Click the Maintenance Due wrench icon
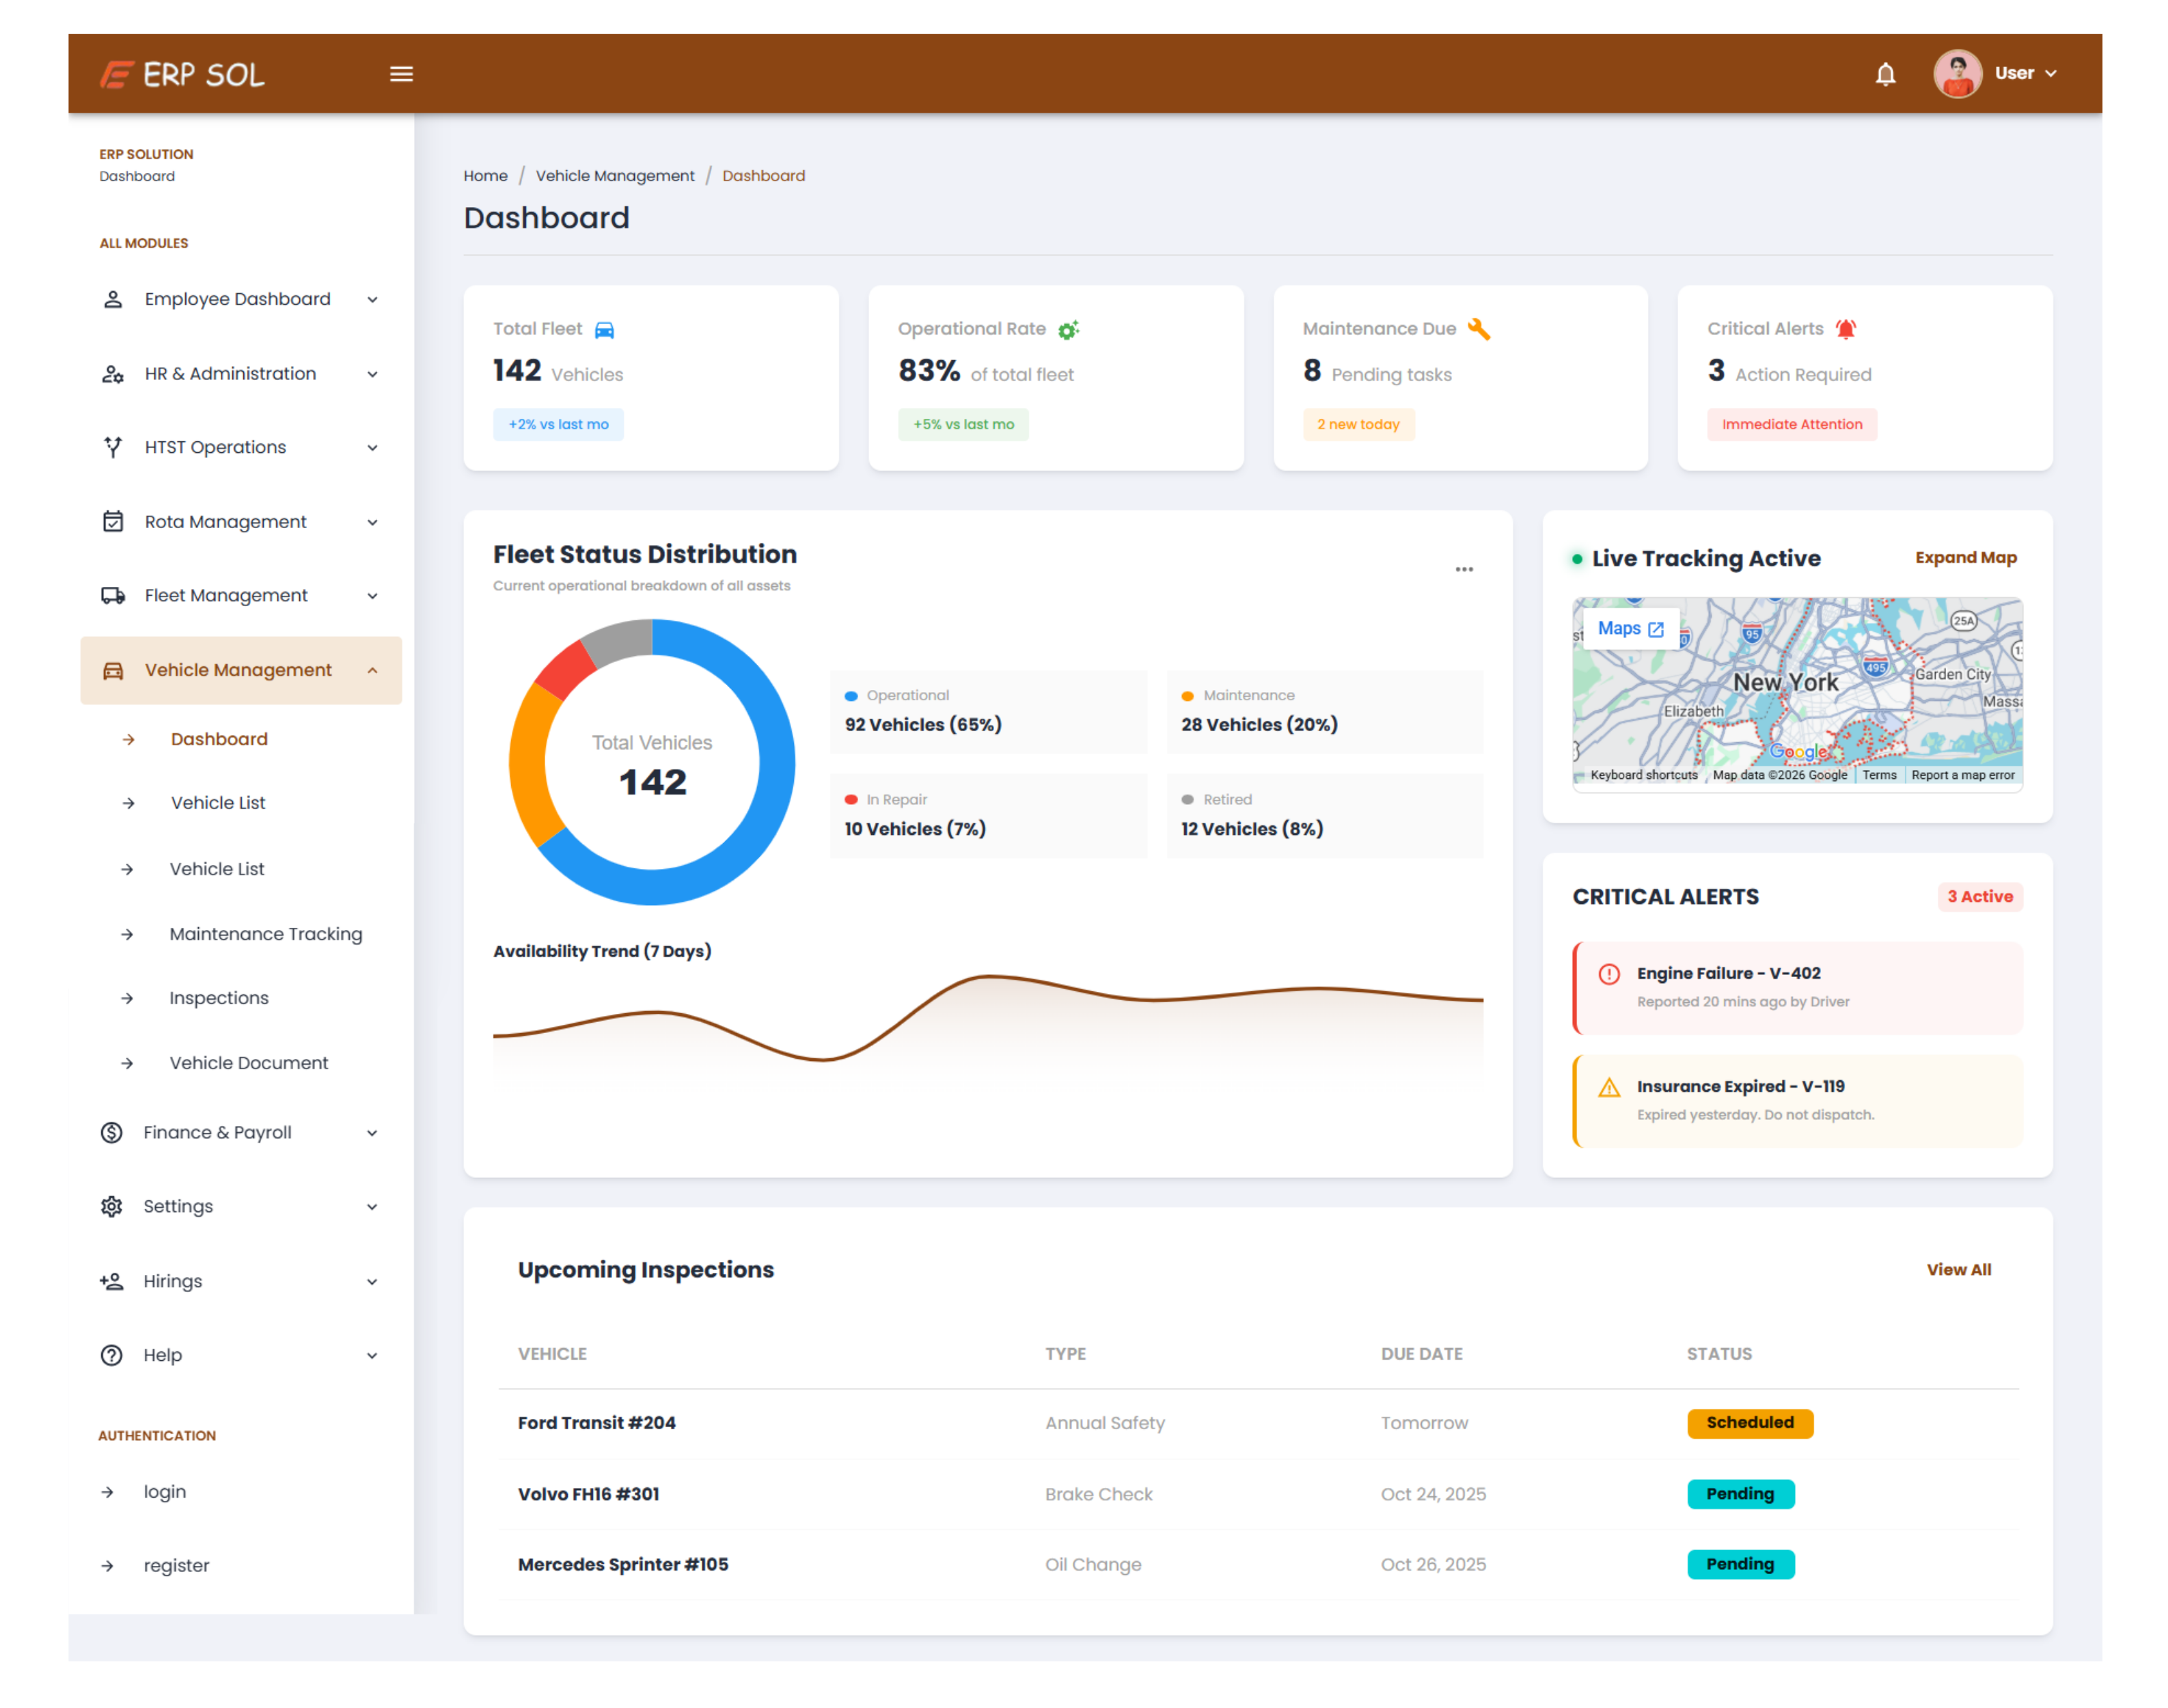 point(1478,329)
